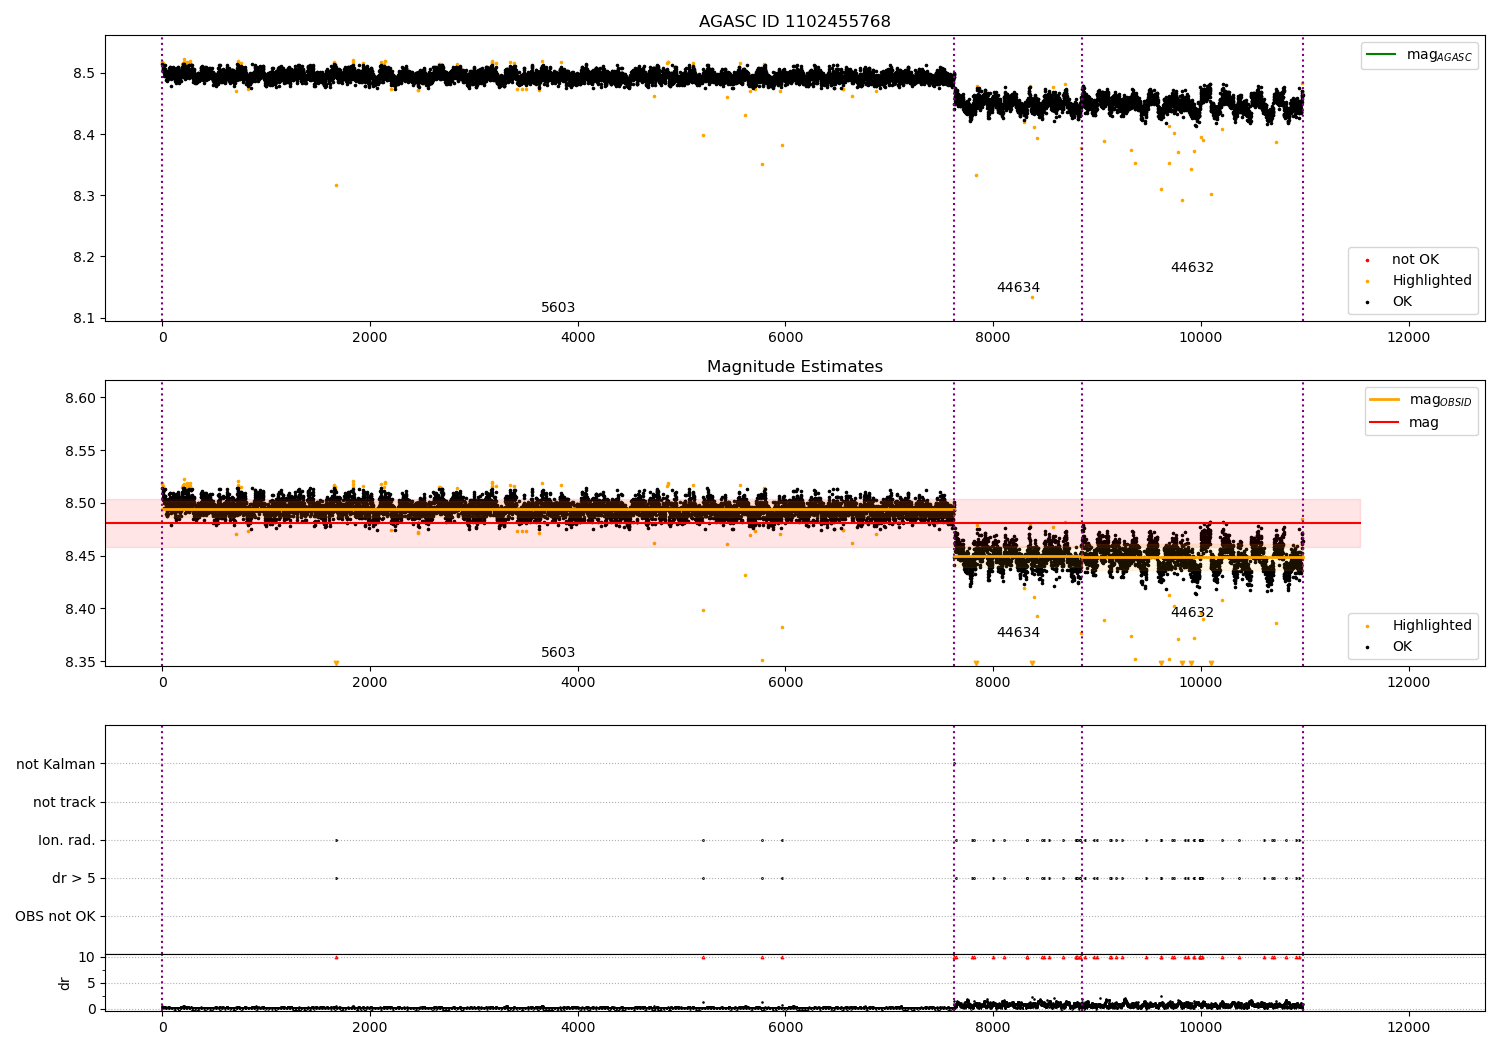Click '44632' annotation in Magnitude Estimates plot
Image resolution: width=1500 pixels, height=1050 pixels.
click(x=1192, y=613)
